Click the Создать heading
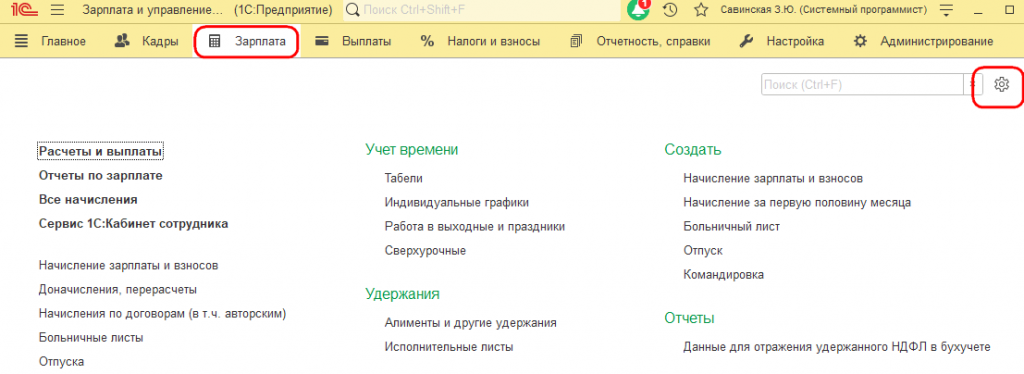Viewport: 1024px width, 374px height. [693, 149]
